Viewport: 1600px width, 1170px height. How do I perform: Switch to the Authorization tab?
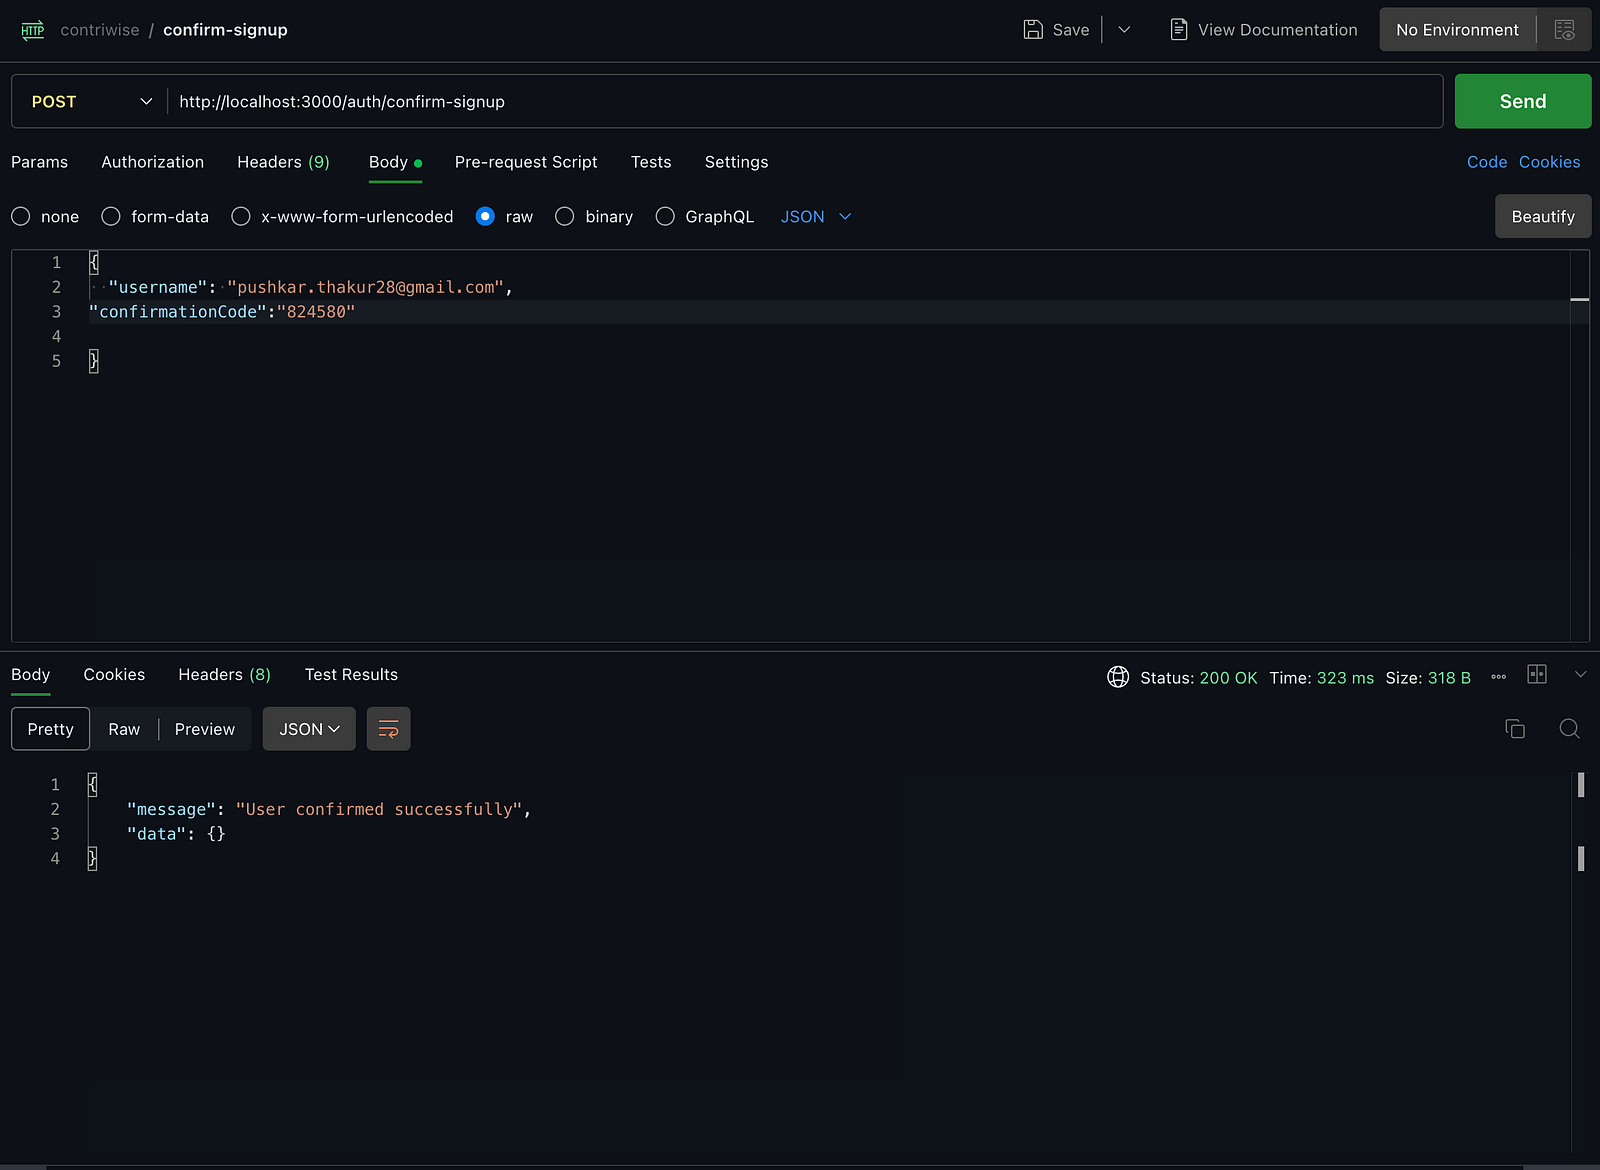click(x=153, y=162)
